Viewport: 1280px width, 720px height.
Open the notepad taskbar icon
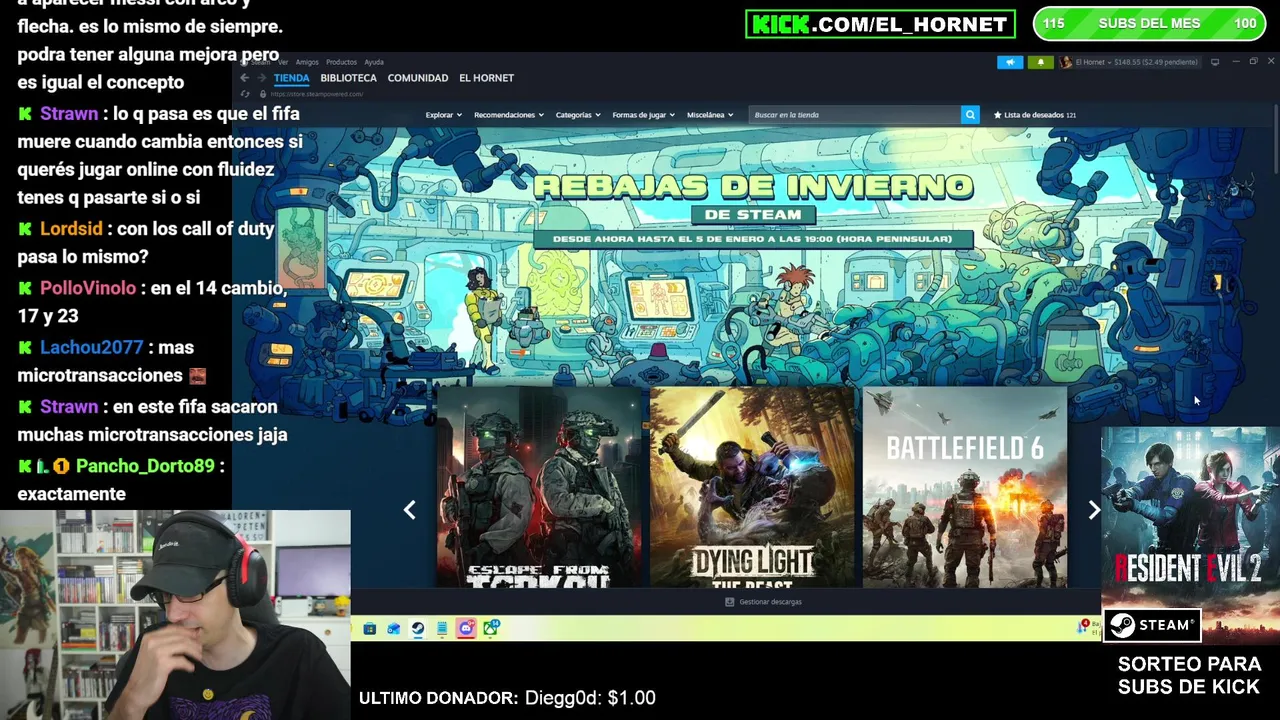point(442,629)
